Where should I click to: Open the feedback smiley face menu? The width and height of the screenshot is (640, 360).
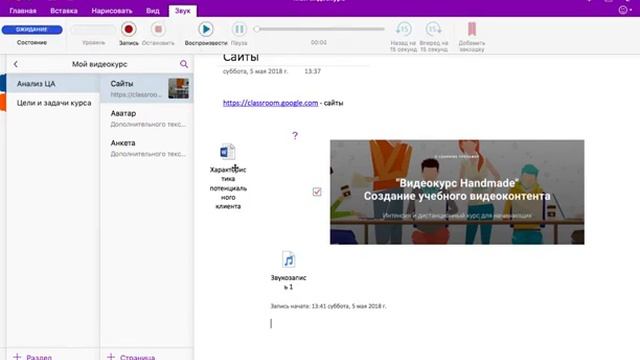(623, 10)
